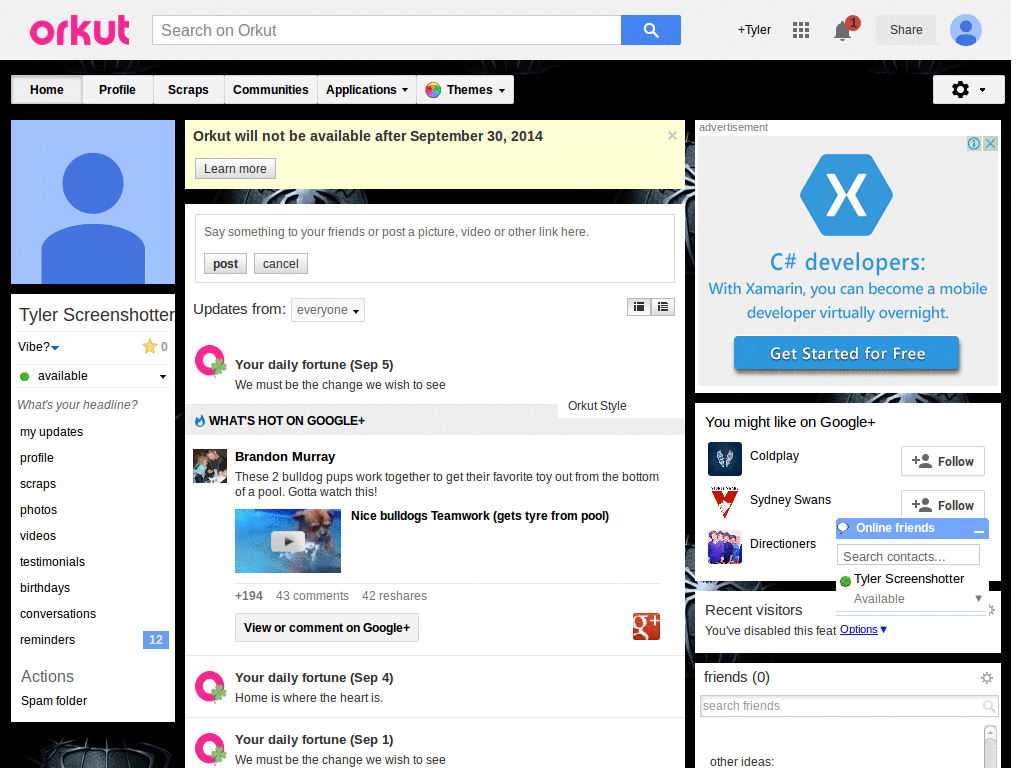The width and height of the screenshot is (1024, 768).
Task: Open the +Tyler link
Action: coord(754,30)
